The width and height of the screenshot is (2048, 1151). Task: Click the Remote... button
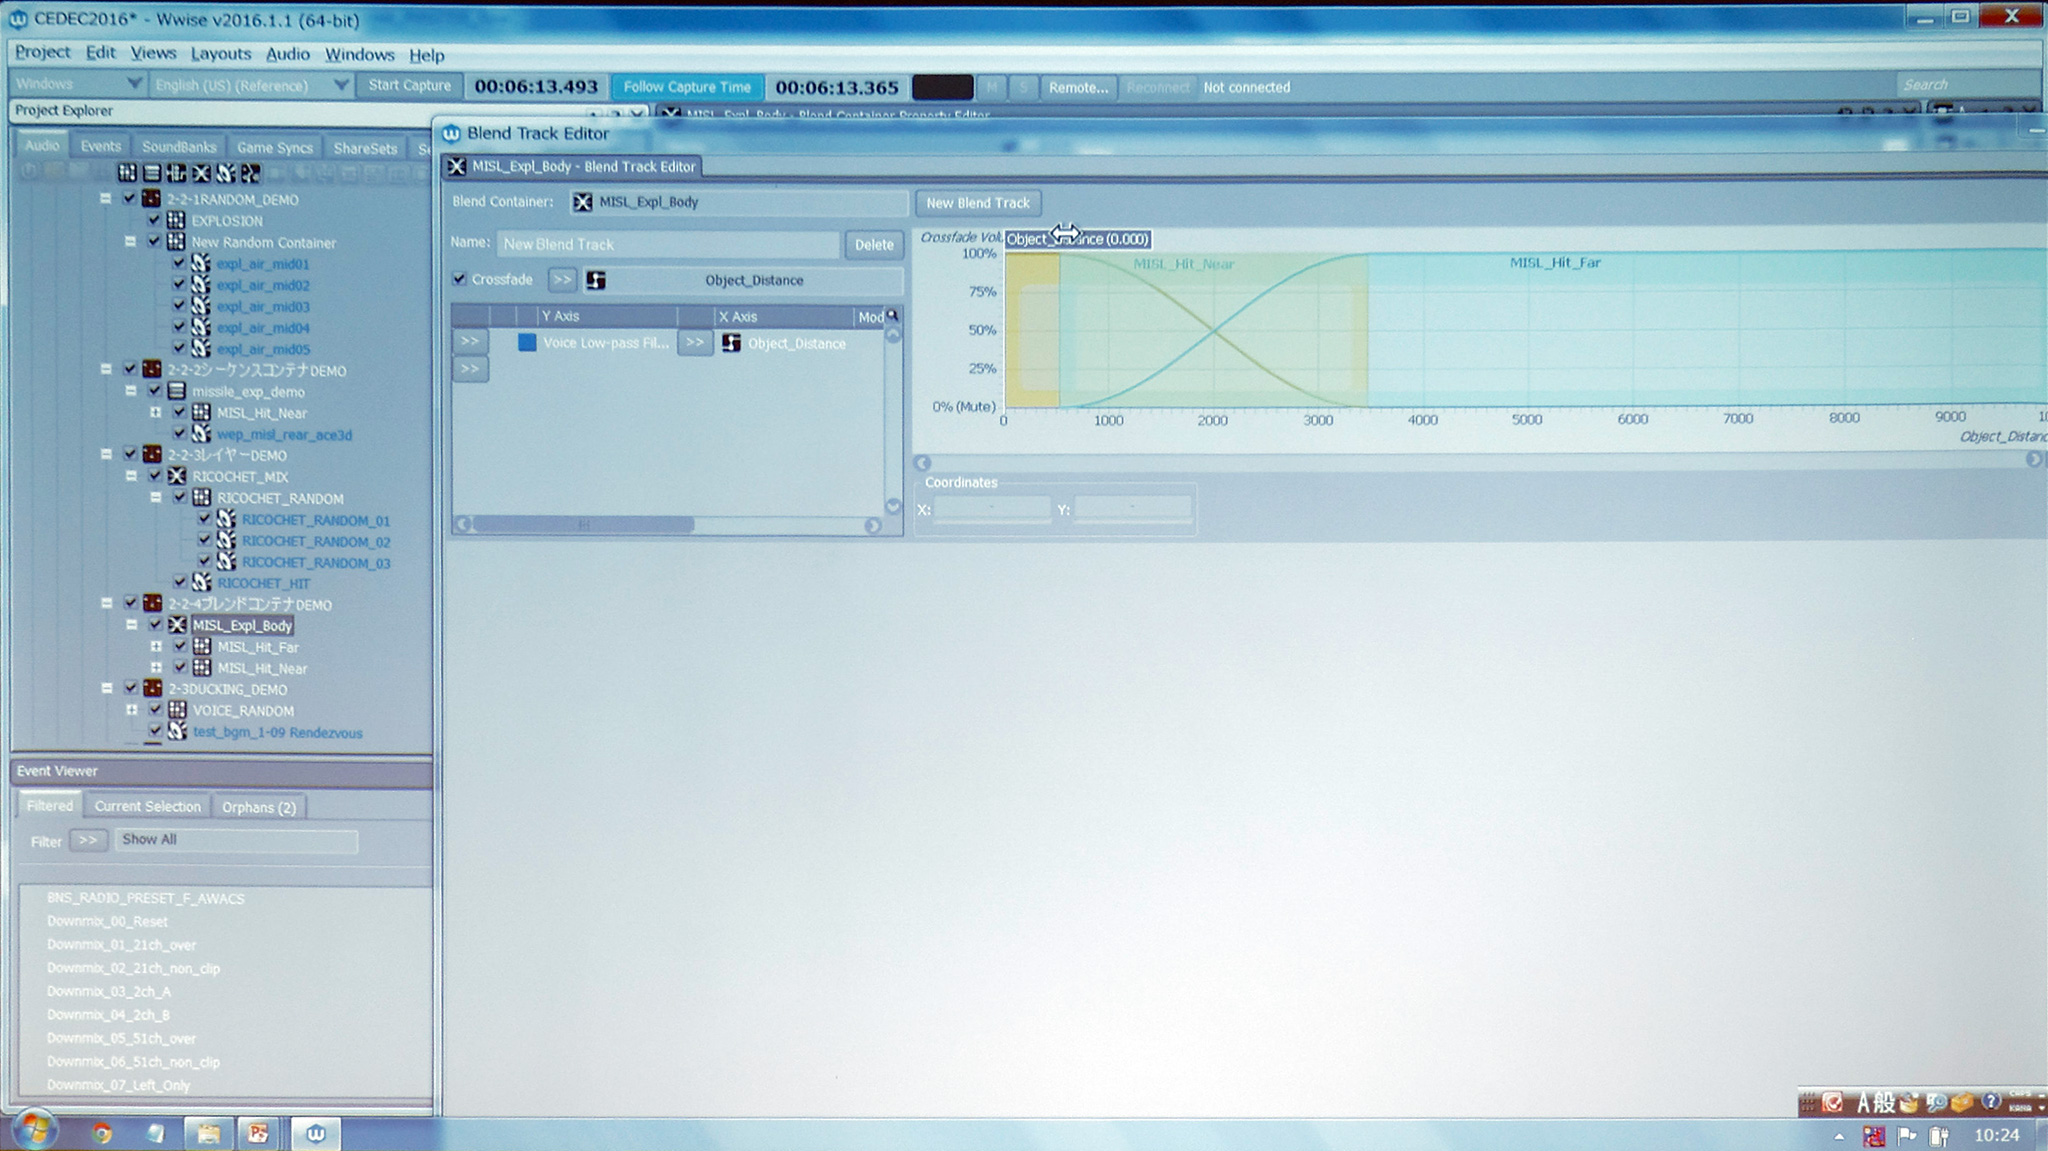tap(1078, 87)
